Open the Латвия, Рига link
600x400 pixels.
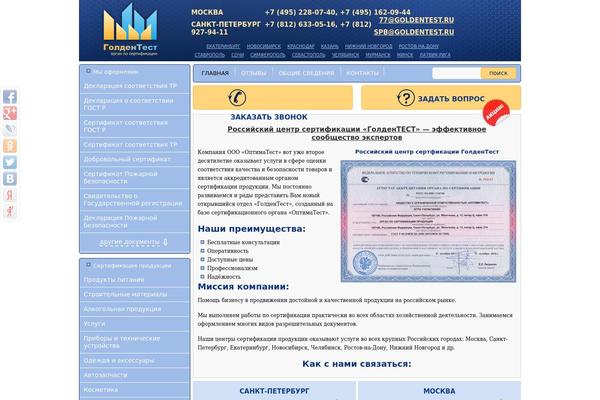coord(435,55)
